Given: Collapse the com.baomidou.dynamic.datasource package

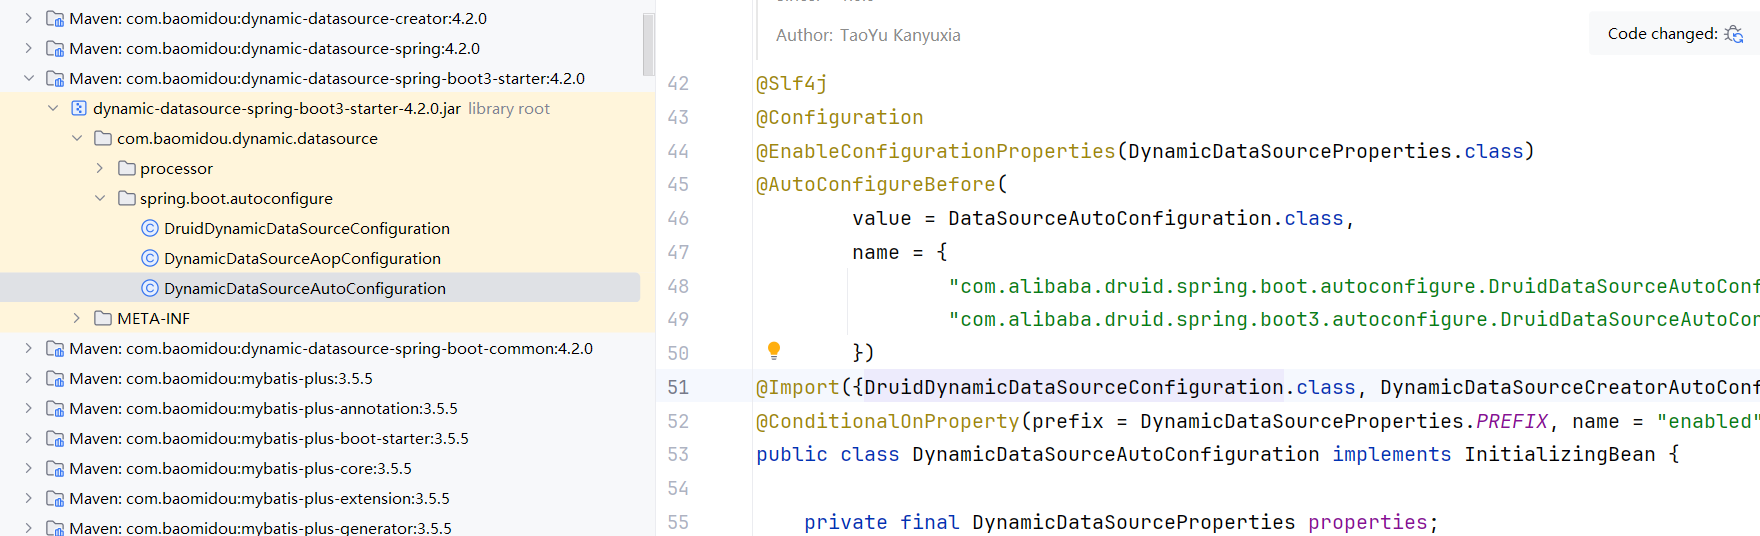Looking at the screenshot, I should coord(76,138).
